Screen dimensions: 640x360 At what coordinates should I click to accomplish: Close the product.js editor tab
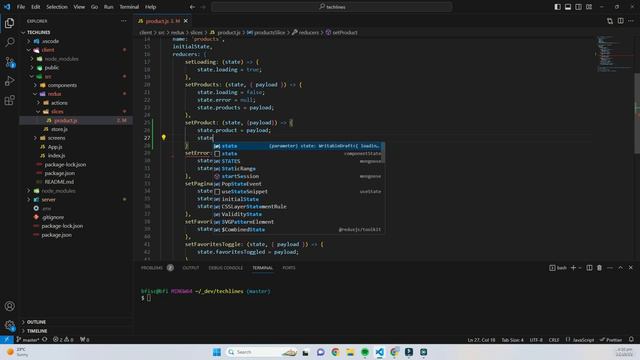(x=186, y=21)
